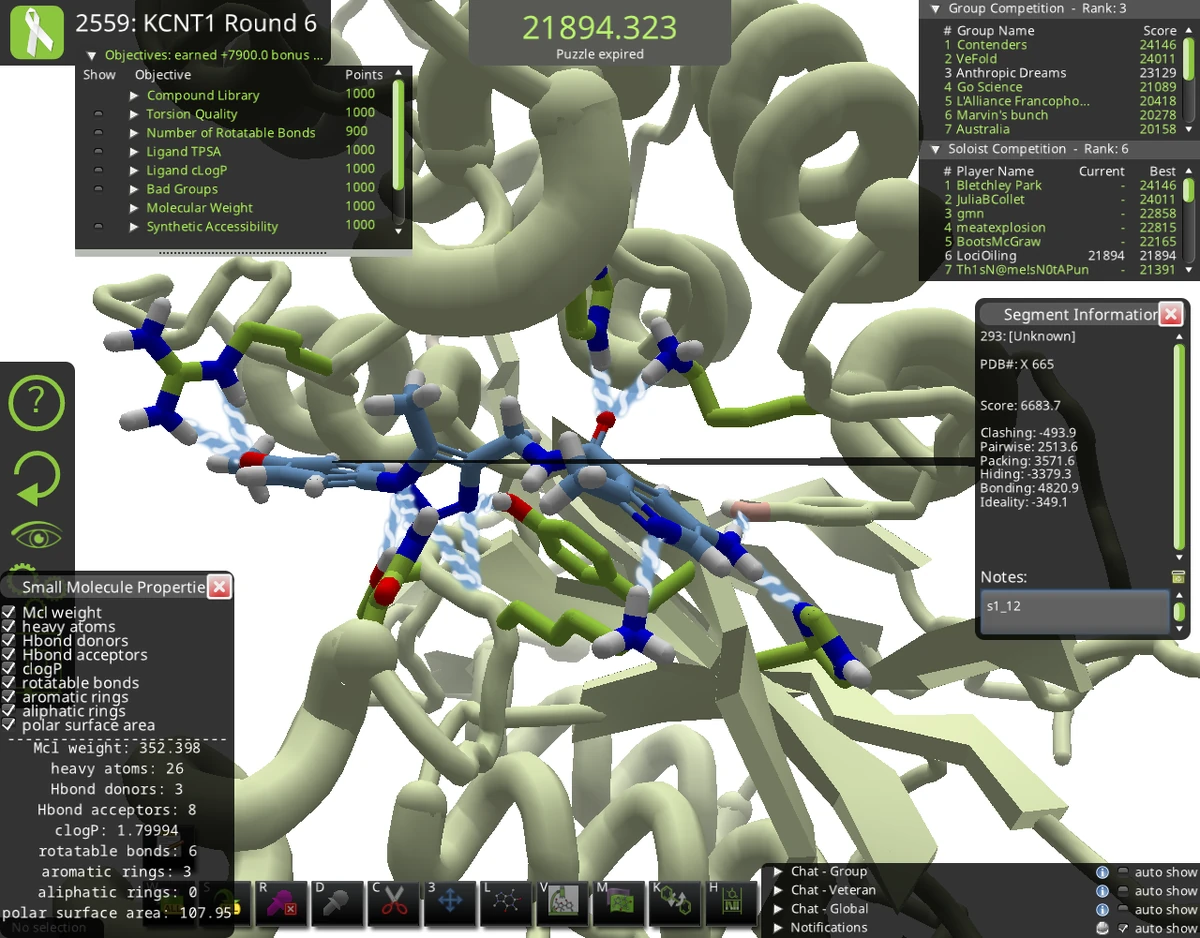Expand the Compound Library objective
This screenshot has height=938, width=1200.
[133, 94]
